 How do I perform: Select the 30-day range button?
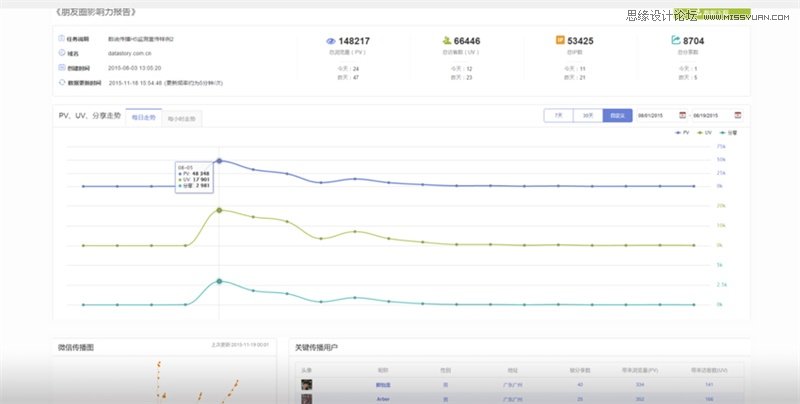pyautogui.click(x=588, y=115)
